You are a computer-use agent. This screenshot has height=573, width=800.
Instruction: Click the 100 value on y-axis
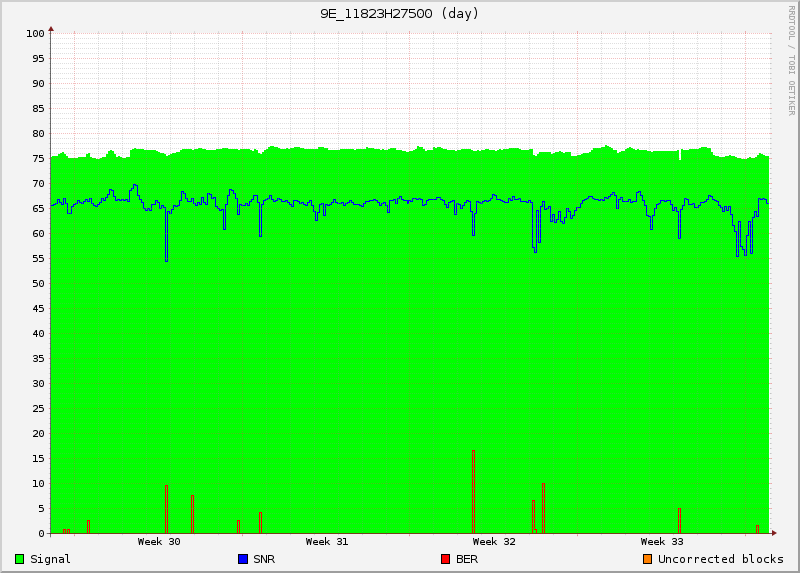click(36, 34)
